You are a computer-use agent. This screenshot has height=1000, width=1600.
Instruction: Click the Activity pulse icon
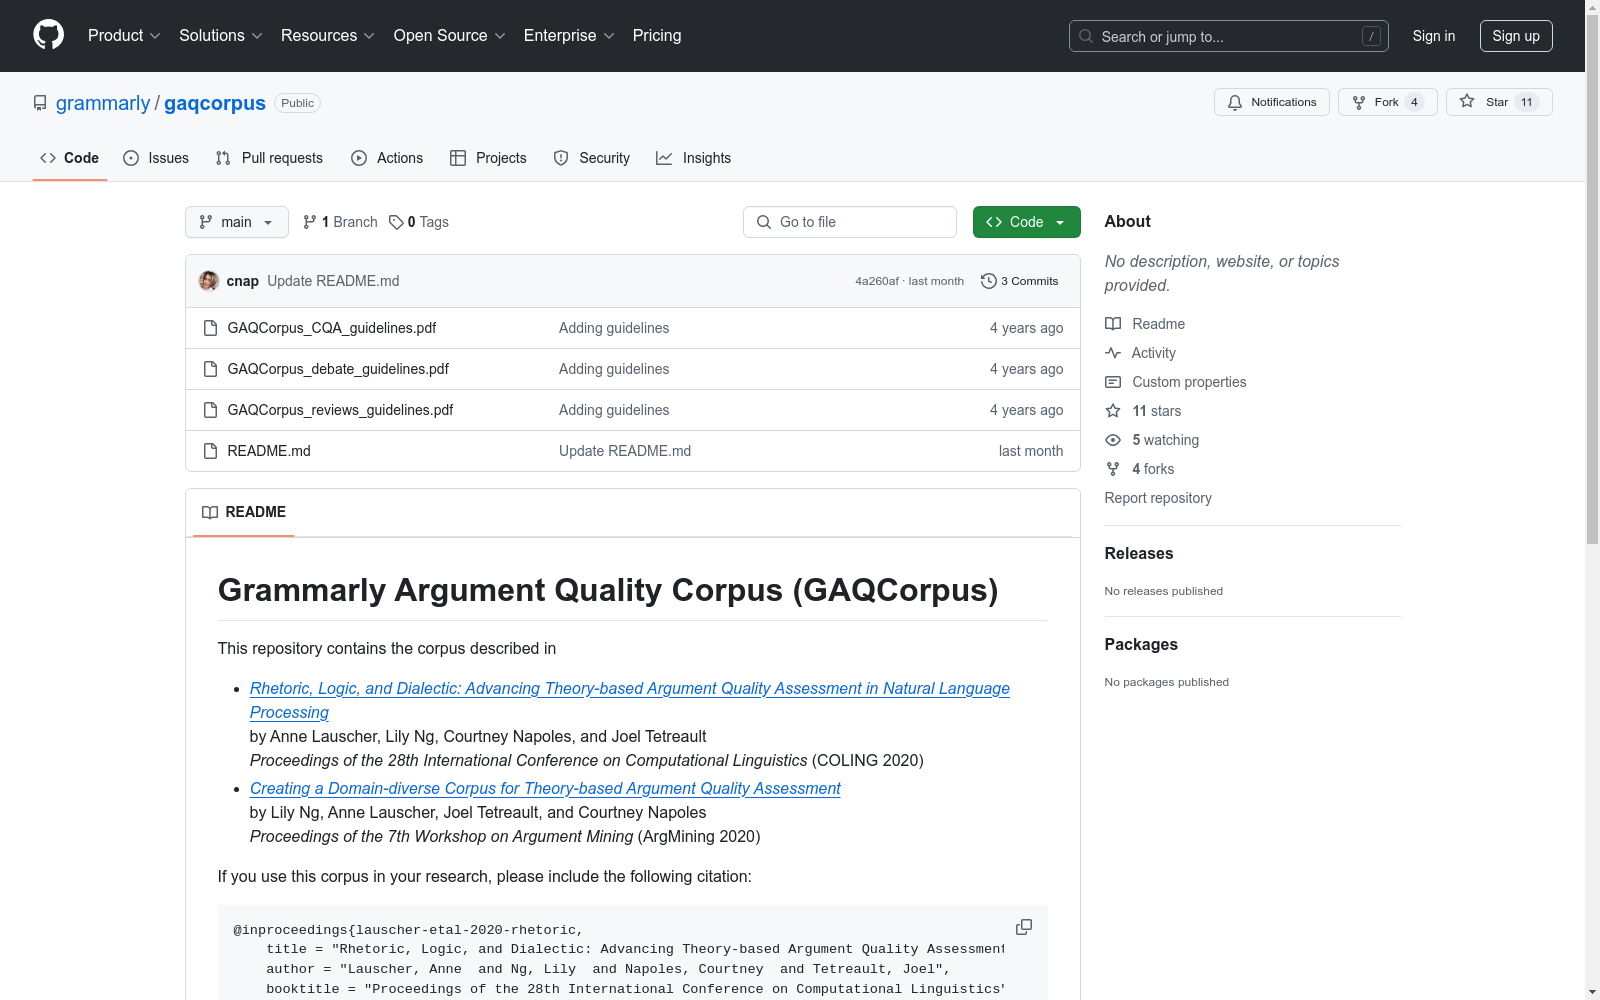tap(1113, 353)
